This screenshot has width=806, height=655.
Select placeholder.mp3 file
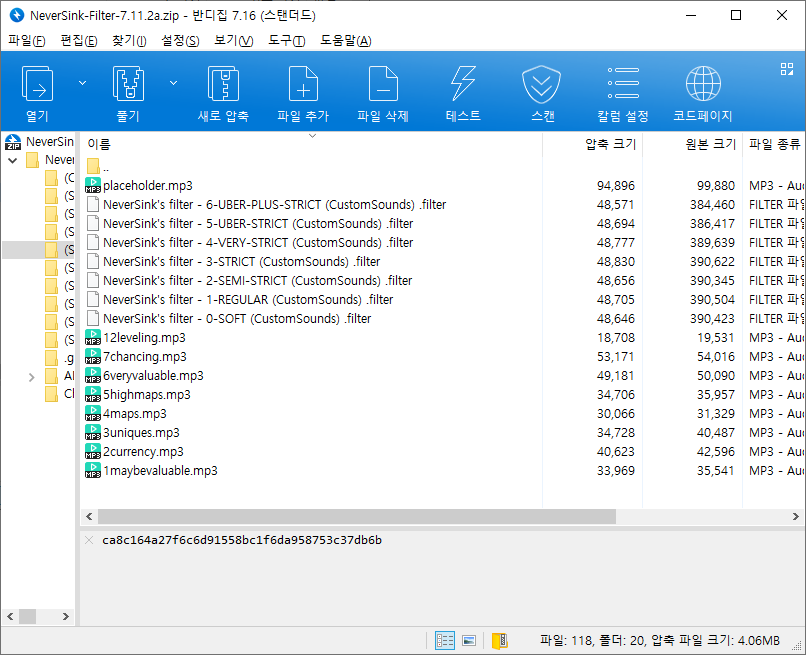[139, 186]
